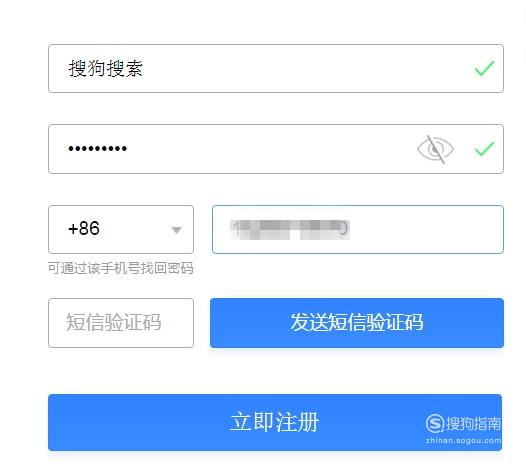Click the 立即注册 button
This screenshot has height=470, width=526.
[x=275, y=422]
